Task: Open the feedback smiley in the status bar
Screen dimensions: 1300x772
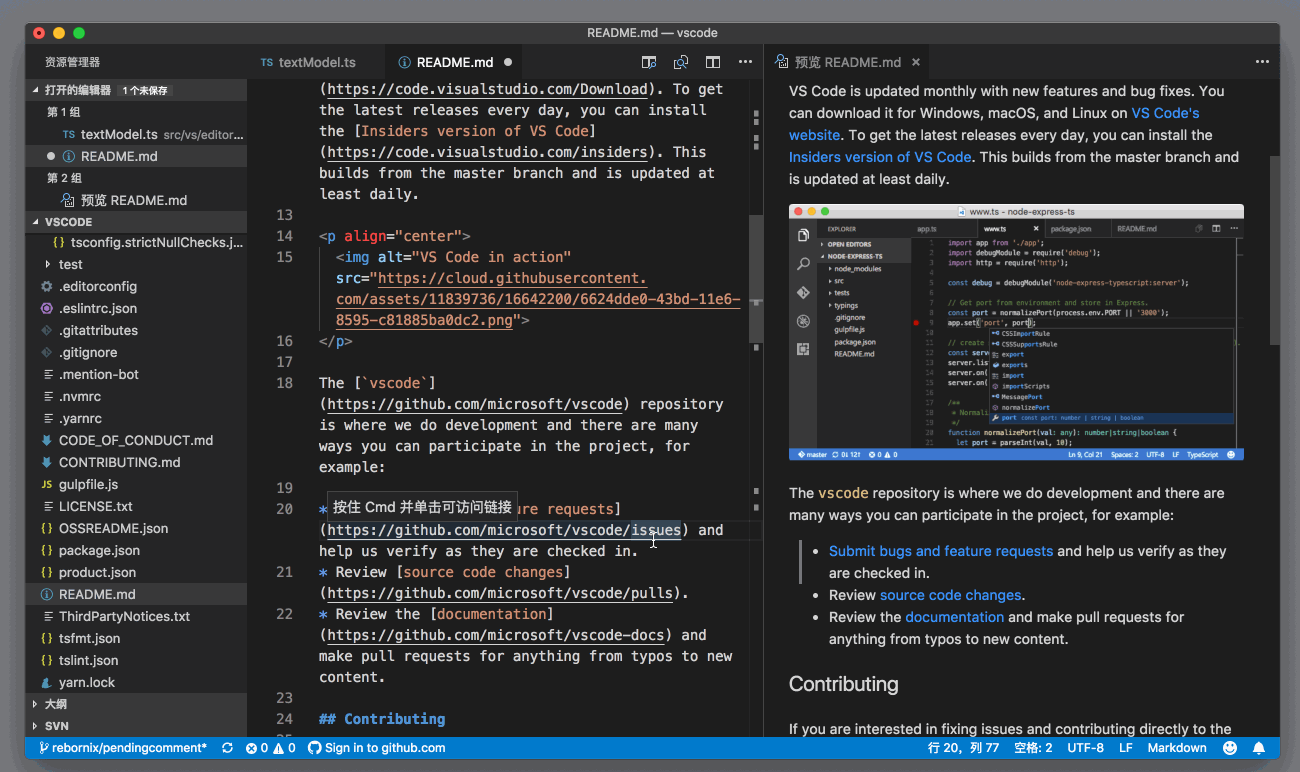Action: [1229, 747]
